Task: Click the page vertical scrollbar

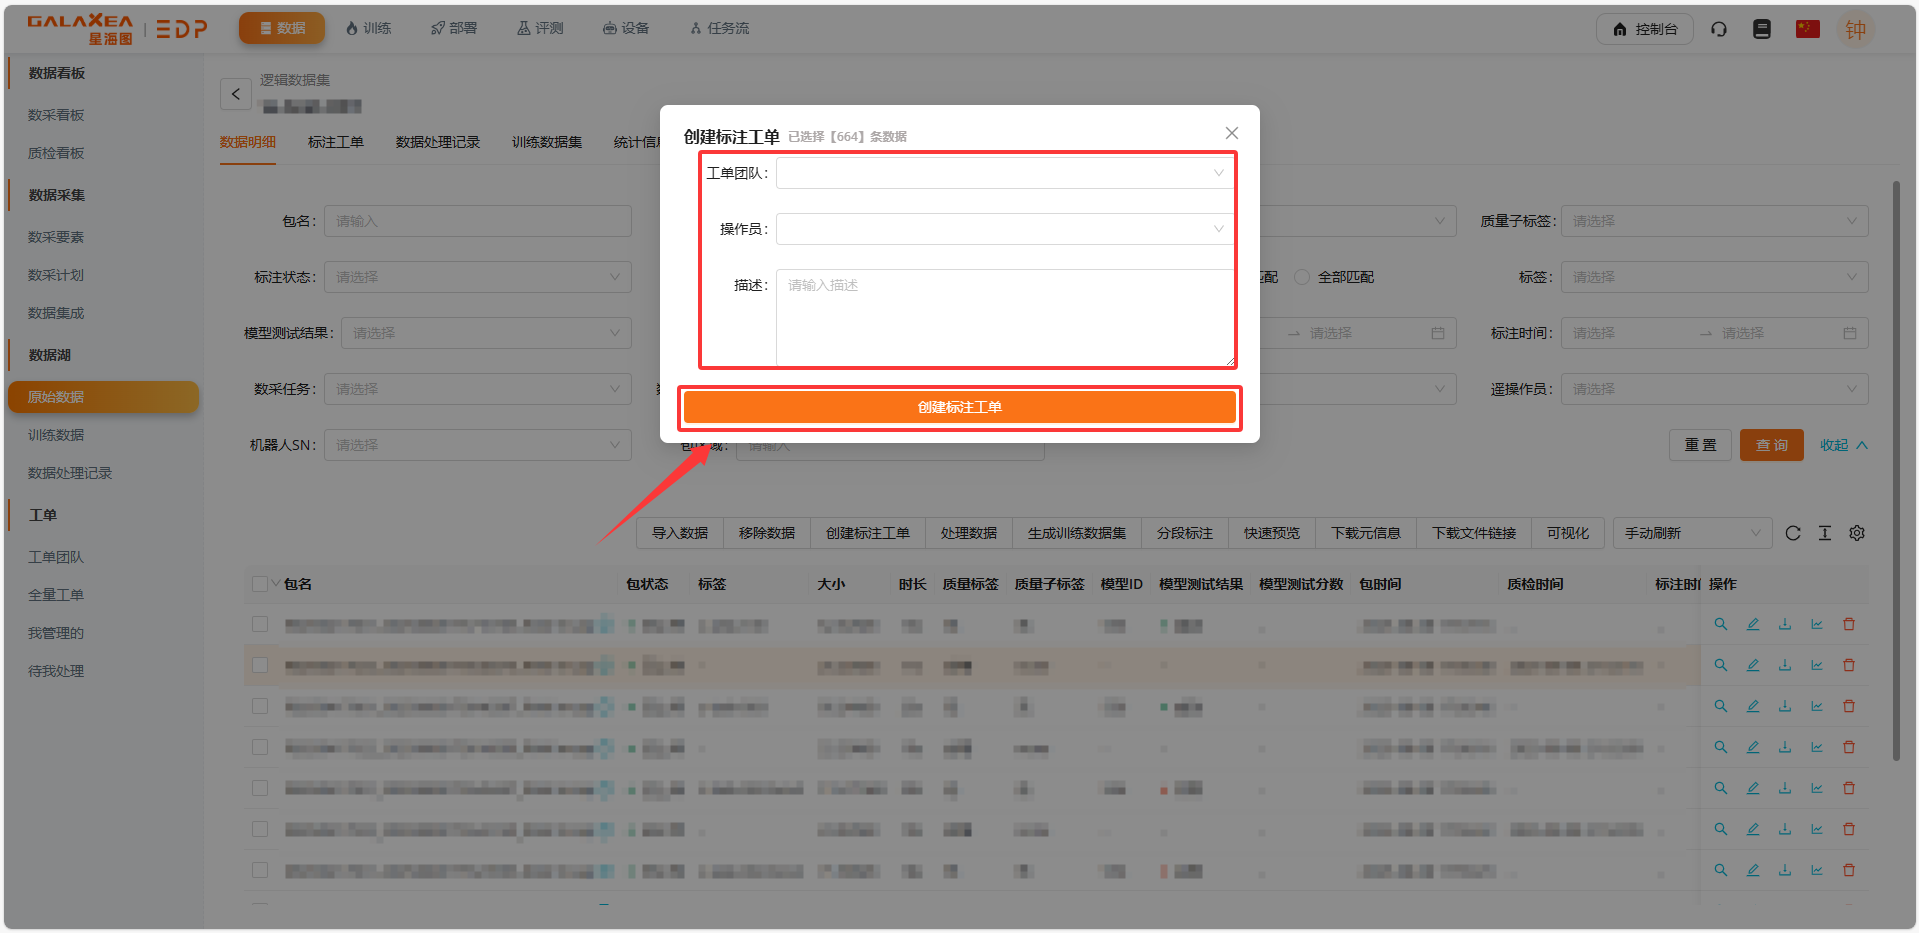Action: 1896,470
